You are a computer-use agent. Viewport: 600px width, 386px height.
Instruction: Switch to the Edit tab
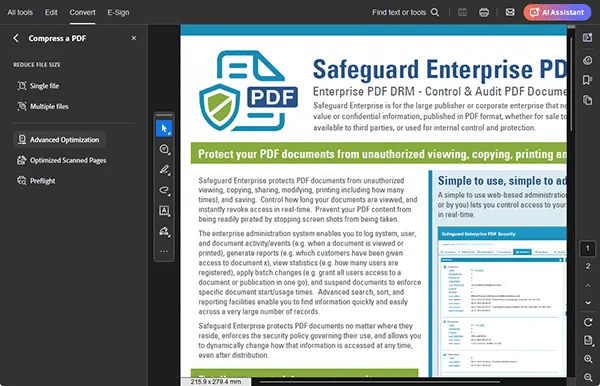[51, 12]
